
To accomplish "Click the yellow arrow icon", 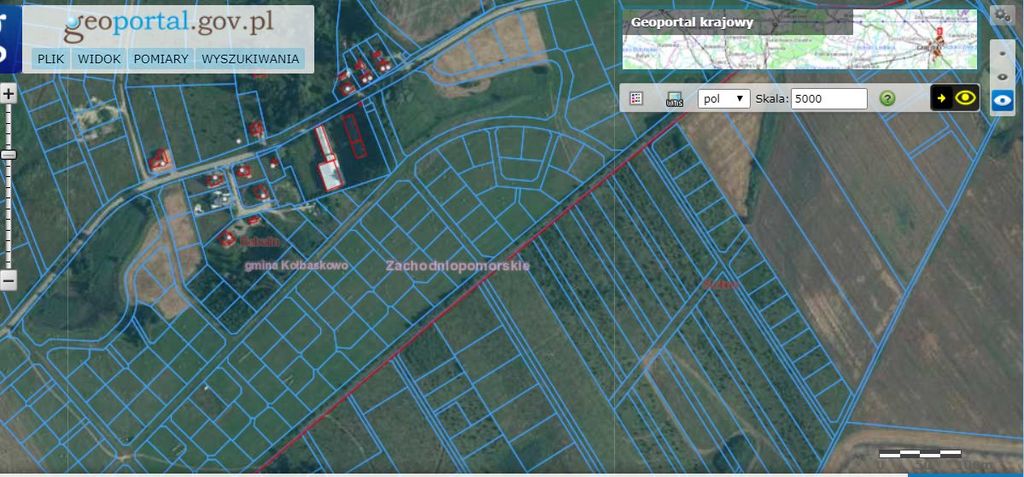I will pyautogui.click(x=942, y=98).
